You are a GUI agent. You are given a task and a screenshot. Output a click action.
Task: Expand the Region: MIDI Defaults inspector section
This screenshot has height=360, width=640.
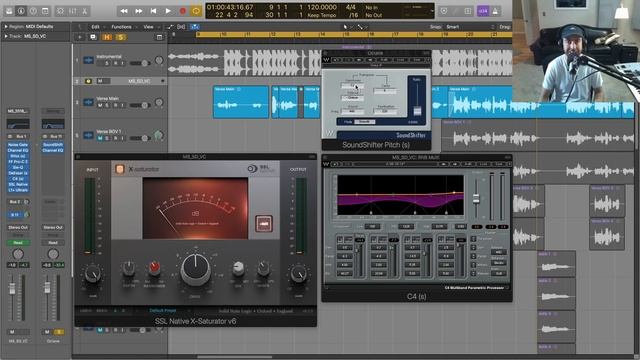[6, 27]
